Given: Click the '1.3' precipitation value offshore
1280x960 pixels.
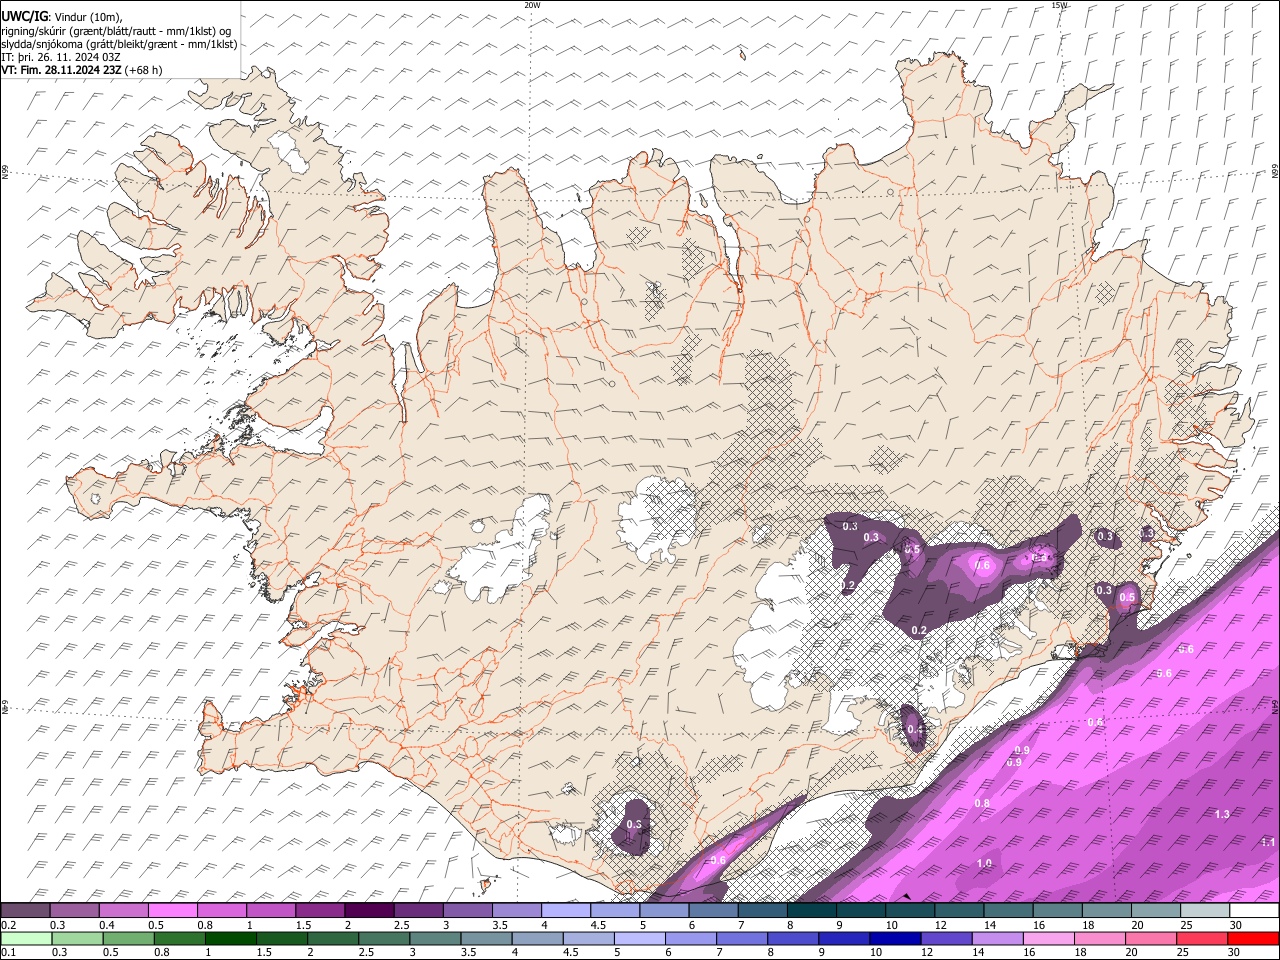Looking at the screenshot, I should (1222, 815).
